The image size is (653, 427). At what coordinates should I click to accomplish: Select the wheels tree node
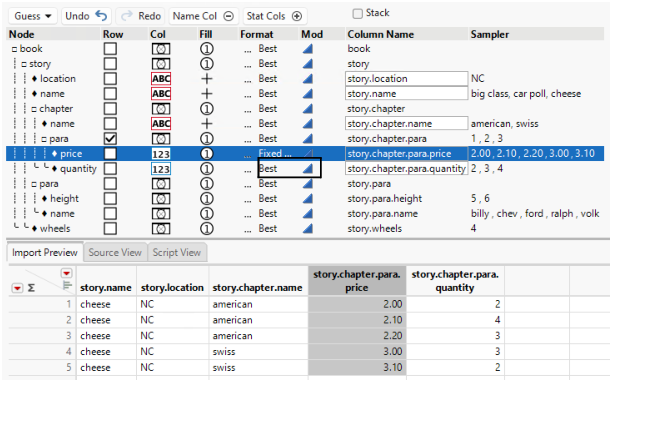pos(55,229)
